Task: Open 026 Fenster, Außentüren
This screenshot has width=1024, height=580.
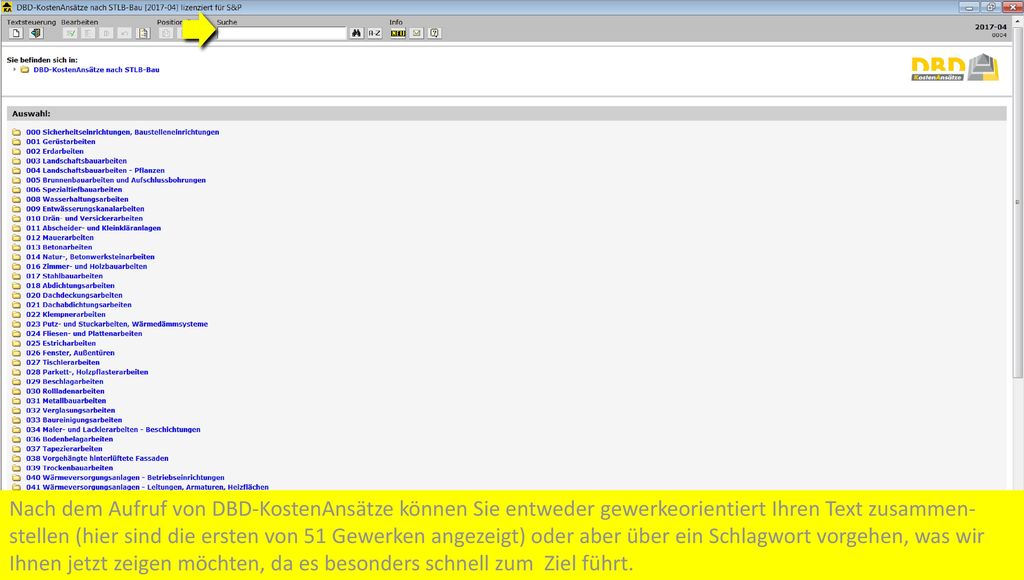Action: (70, 353)
